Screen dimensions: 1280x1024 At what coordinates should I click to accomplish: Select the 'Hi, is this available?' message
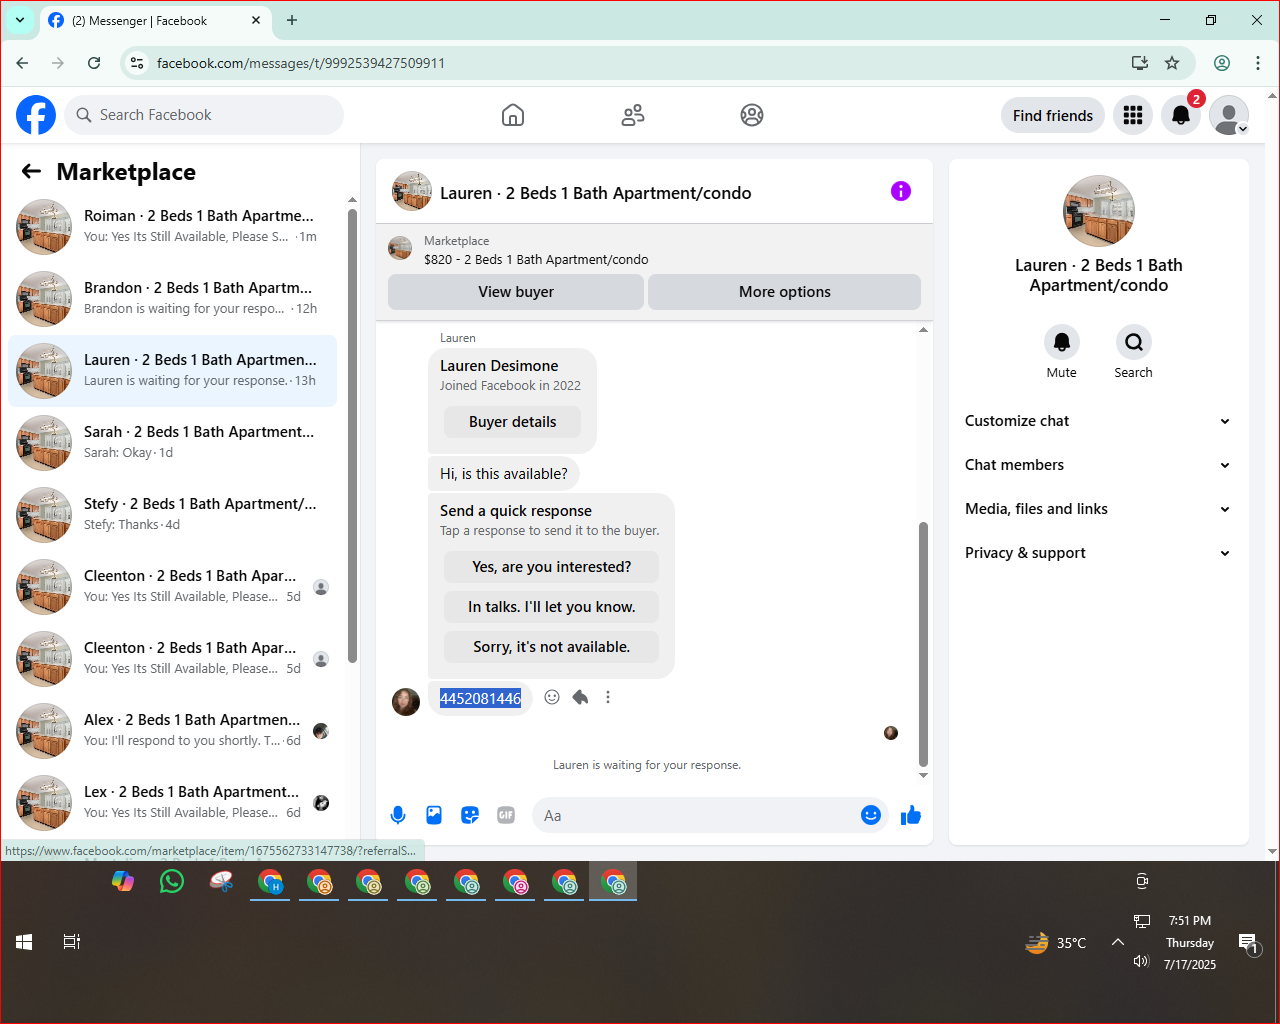click(x=504, y=474)
